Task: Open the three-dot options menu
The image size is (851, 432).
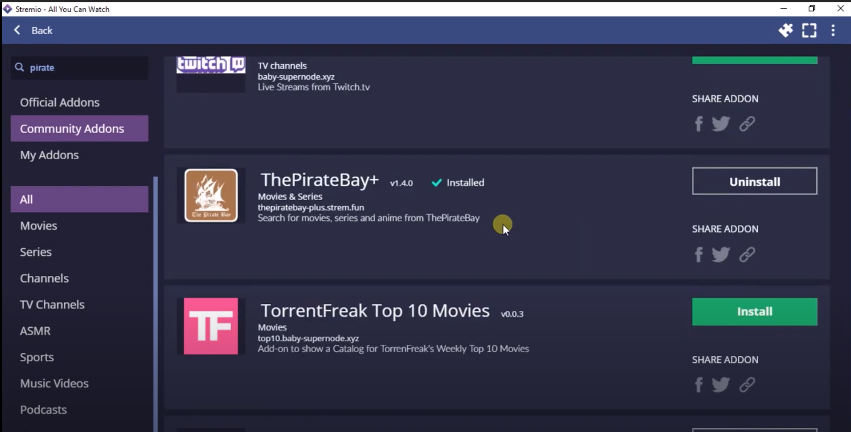Action: 833,30
